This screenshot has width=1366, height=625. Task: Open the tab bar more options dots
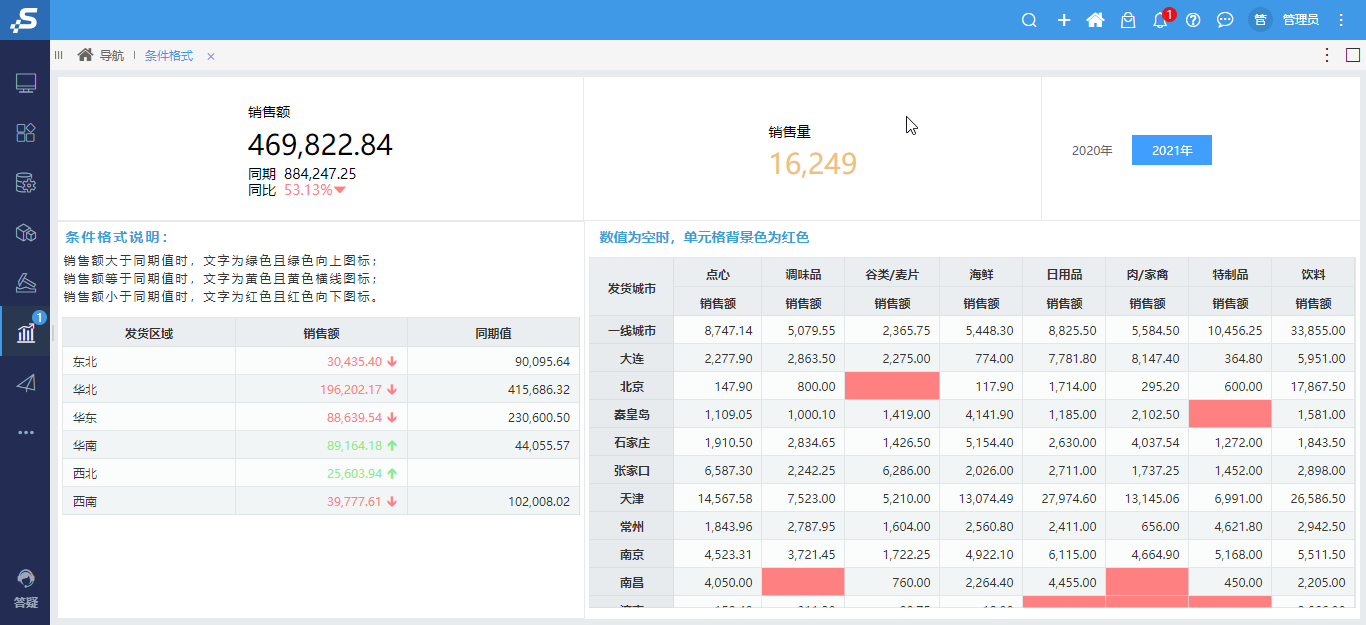[x=1327, y=55]
